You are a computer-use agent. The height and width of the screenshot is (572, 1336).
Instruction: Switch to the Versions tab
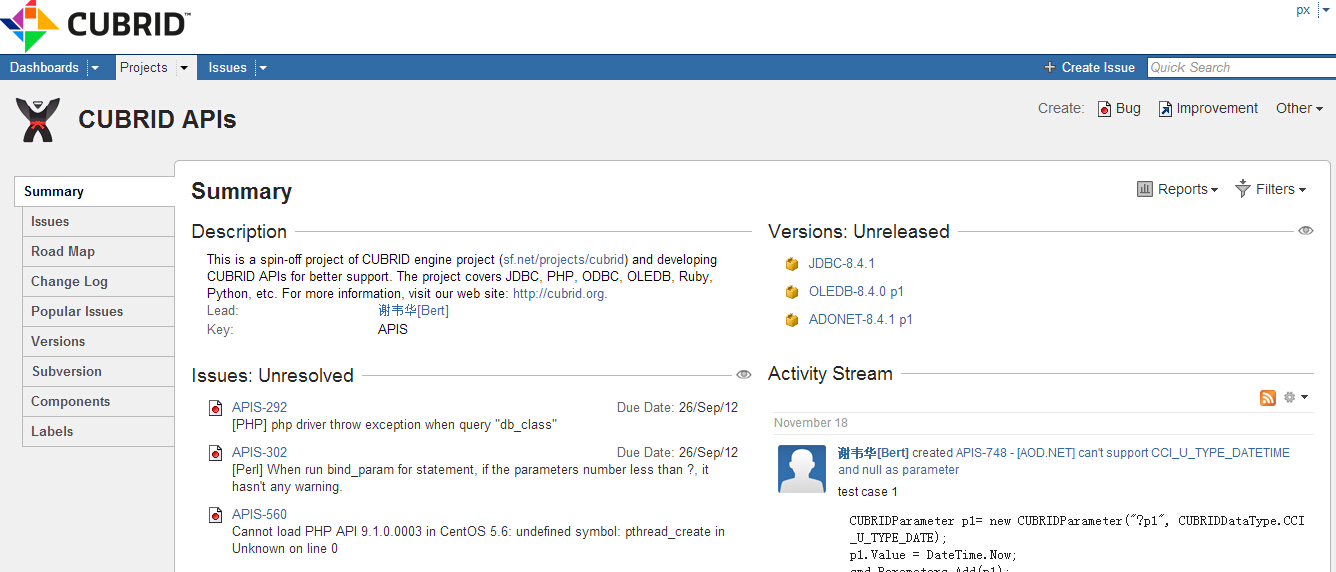click(x=98, y=341)
